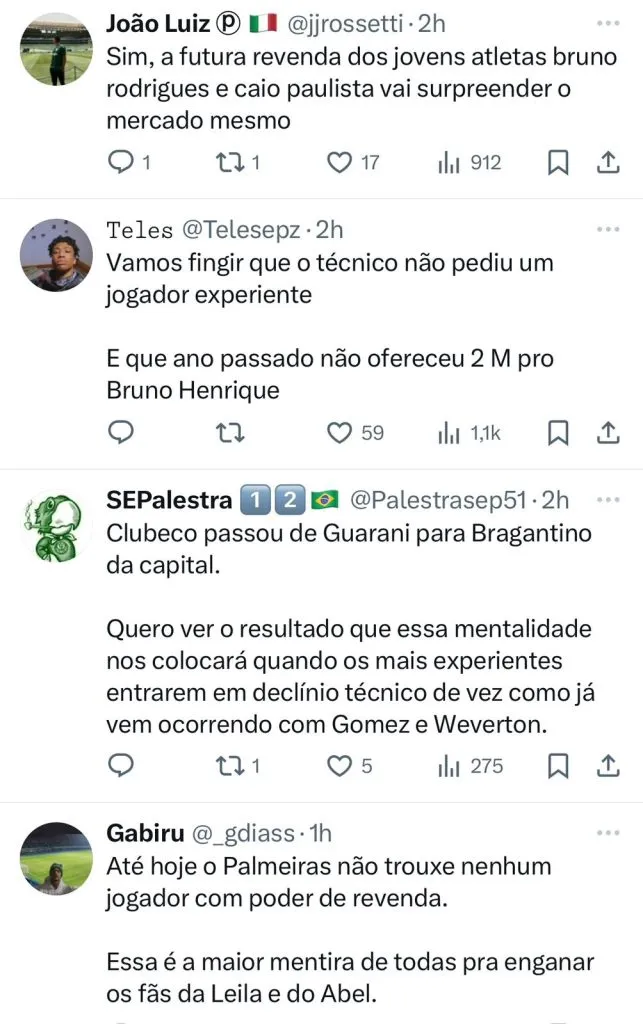The width and height of the screenshot is (643, 1024).
Task: Open more options on SEPalestra's tweet
Action: coord(608,498)
